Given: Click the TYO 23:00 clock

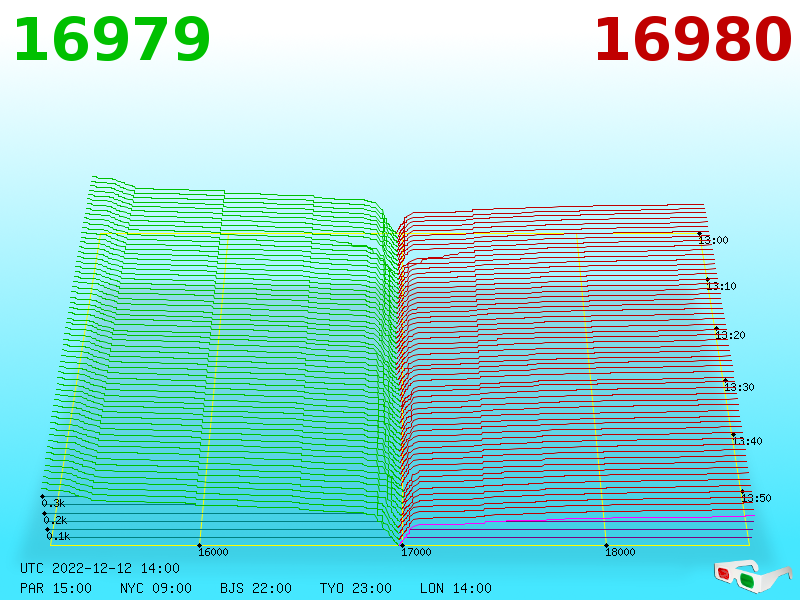Looking at the screenshot, I should coord(356,588).
